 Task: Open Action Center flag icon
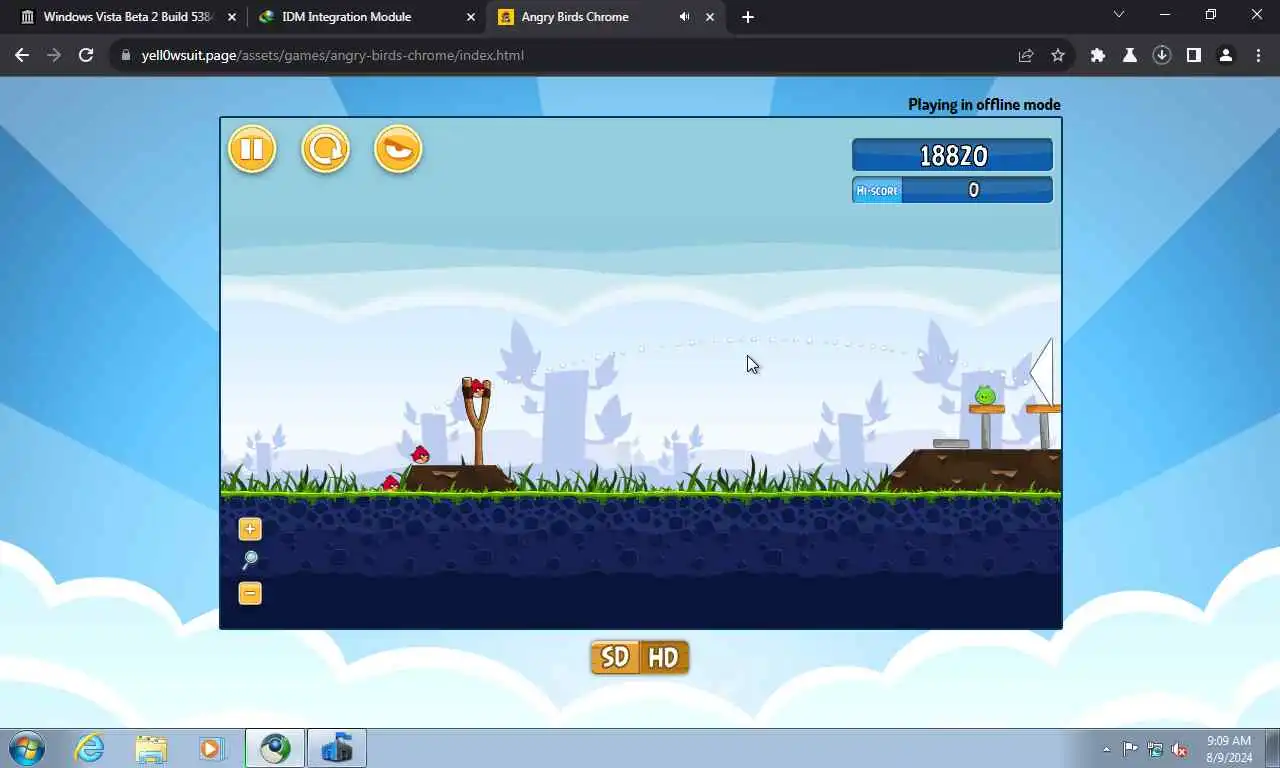point(1130,749)
